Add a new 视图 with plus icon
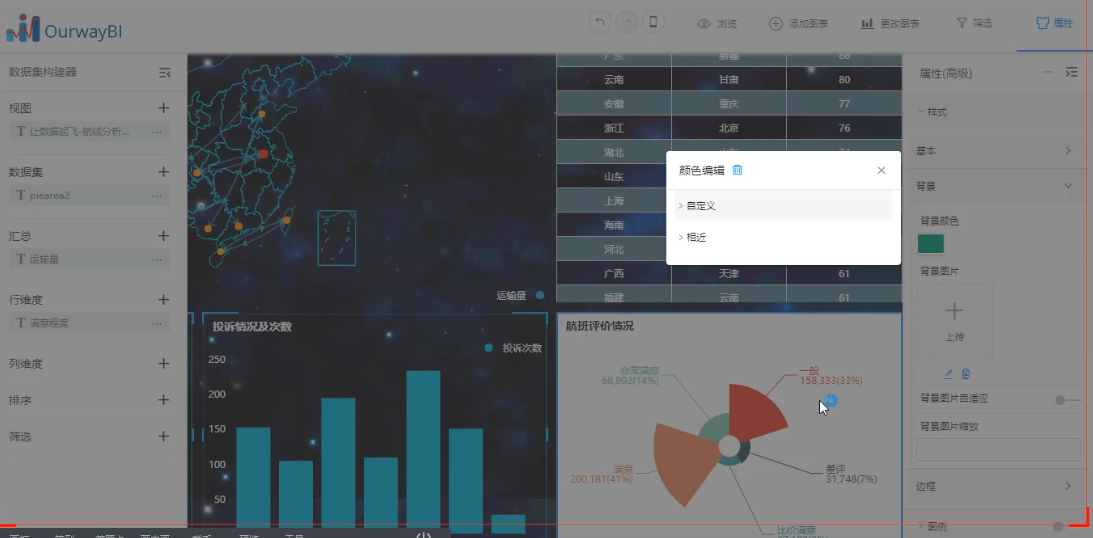Image resolution: width=1093 pixels, height=538 pixels. [x=163, y=108]
